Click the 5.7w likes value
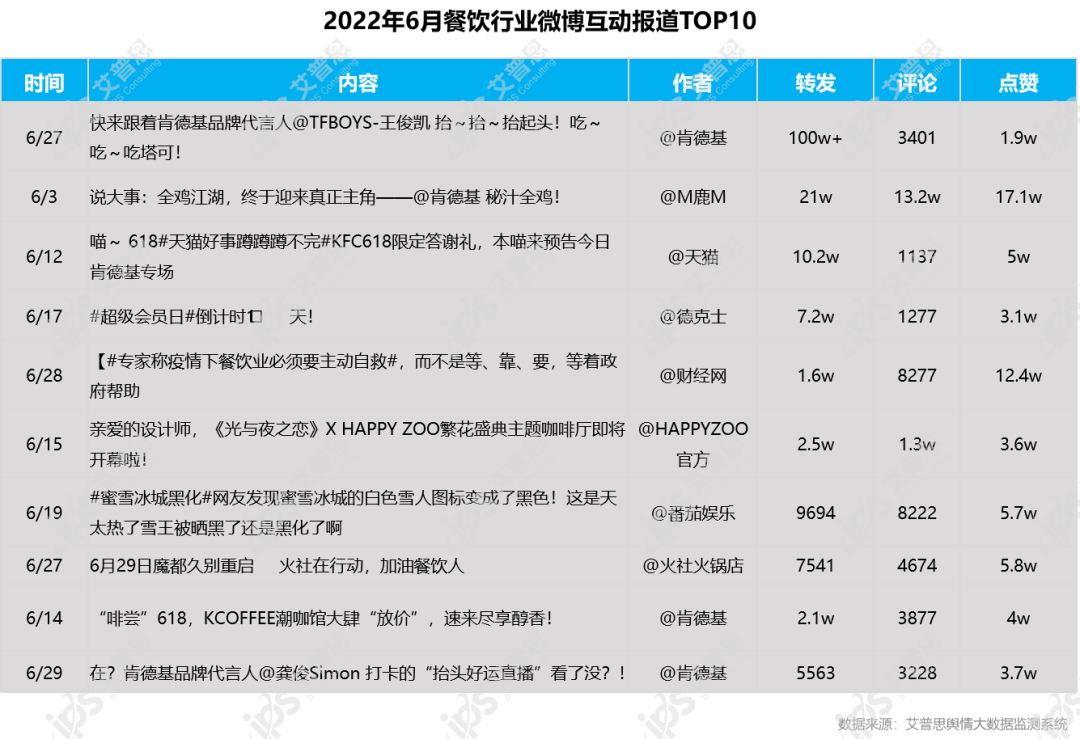Viewport: 1080px width, 739px height. click(x=1018, y=513)
